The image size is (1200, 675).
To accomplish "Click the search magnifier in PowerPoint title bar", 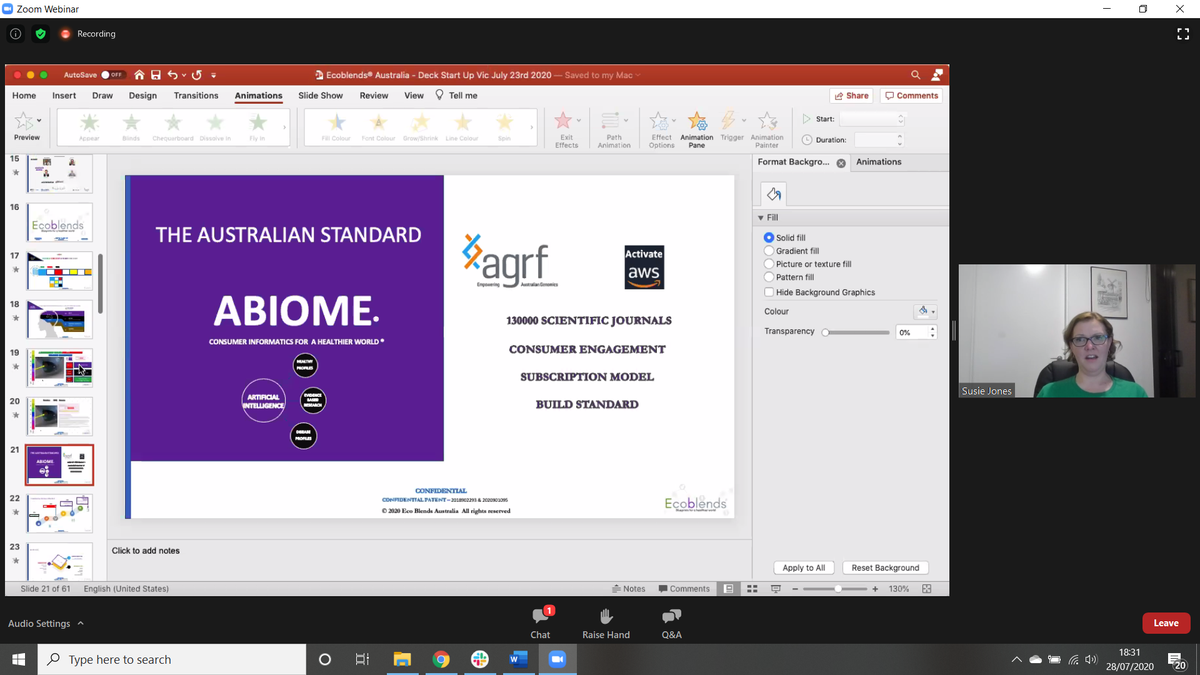I will click(915, 75).
